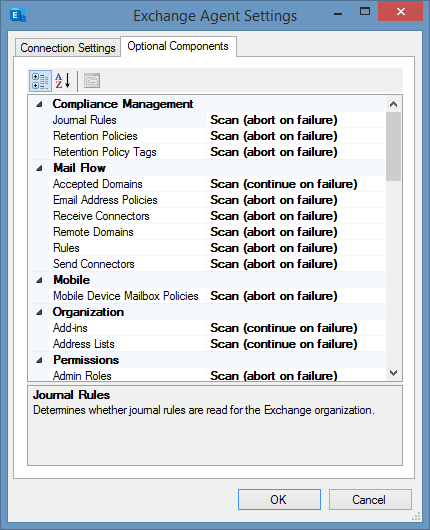Select the Accepted Domains row
The height and width of the screenshot is (530, 430).
217,184
